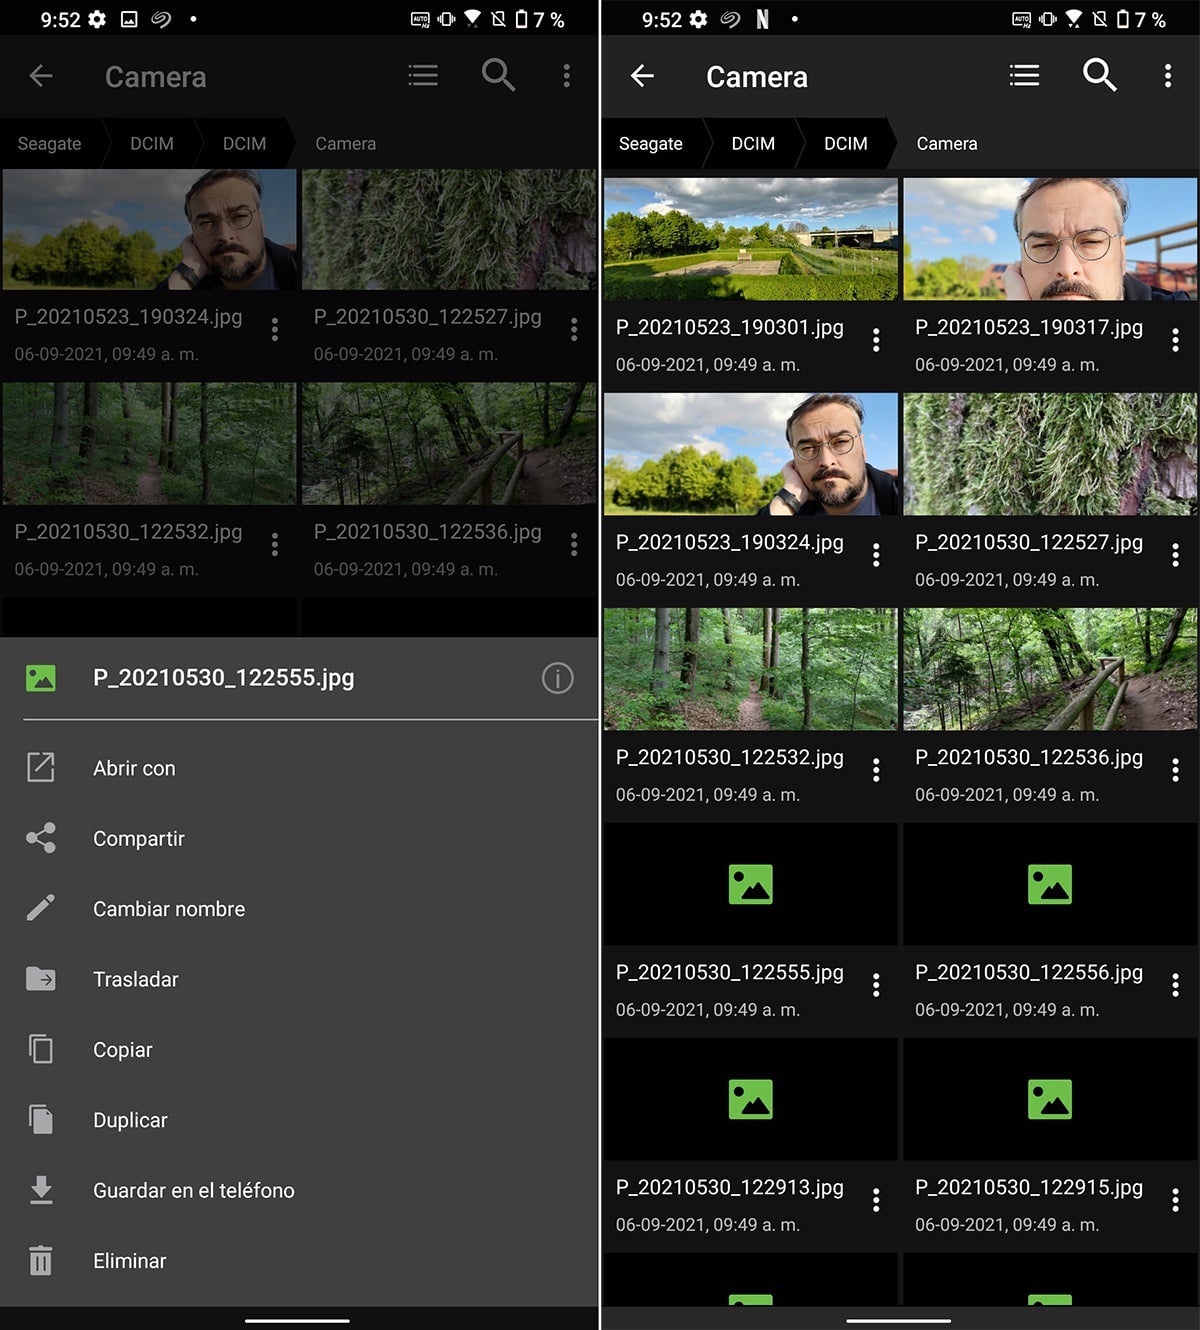Tap the Eliminar trash icon
The height and width of the screenshot is (1330, 1200).
point(41,1261)
